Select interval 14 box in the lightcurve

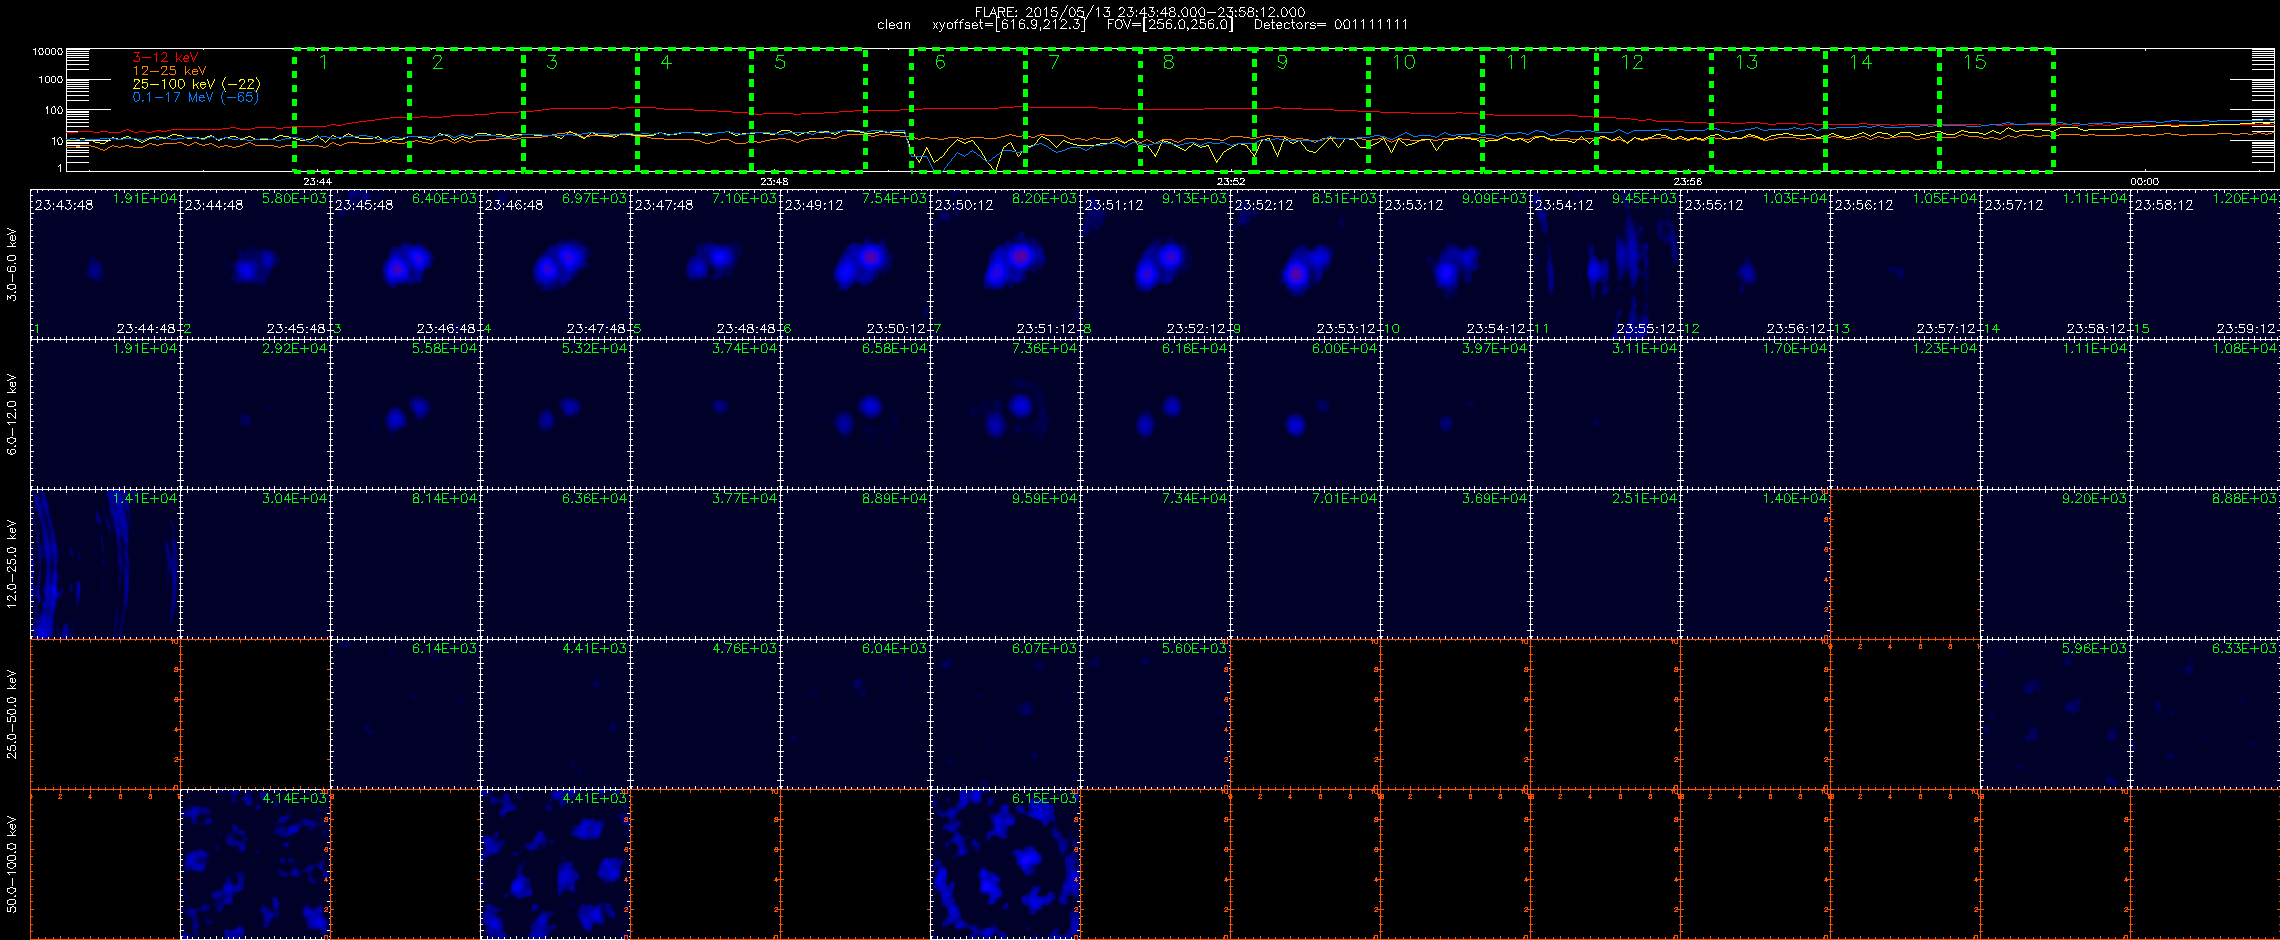tap(1883, 110)
